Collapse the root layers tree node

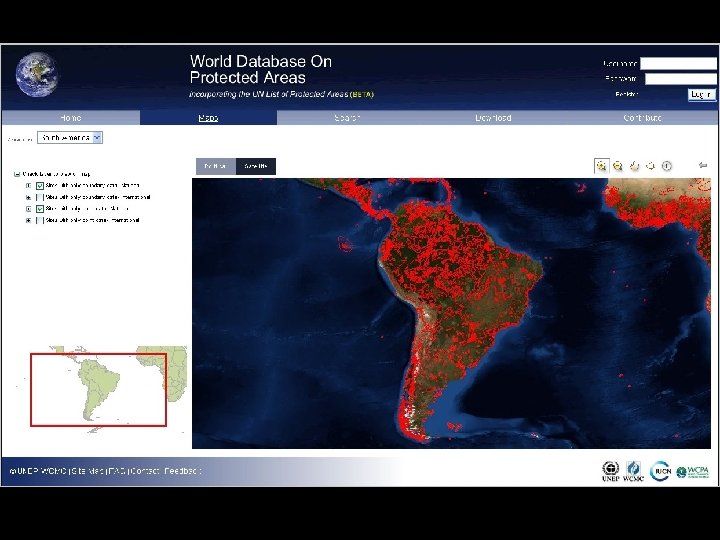[x=17, y=174]
